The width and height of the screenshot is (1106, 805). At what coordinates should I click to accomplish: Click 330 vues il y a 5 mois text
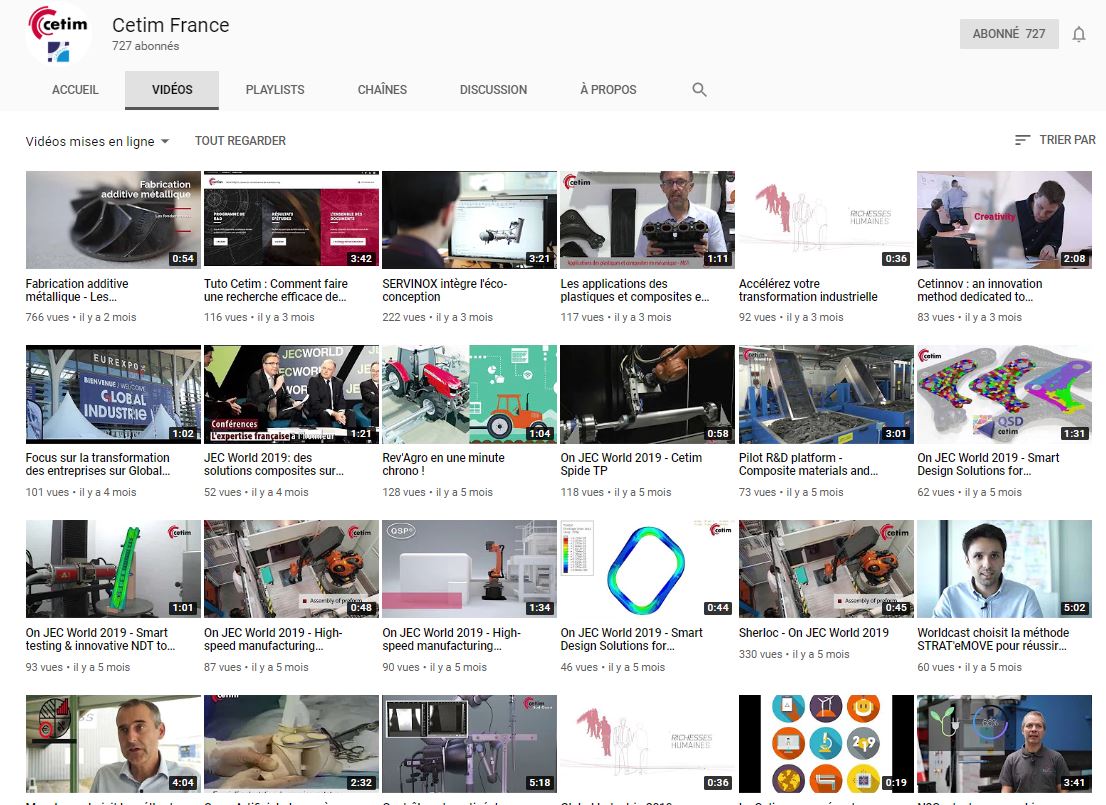(x=794, y=654)
